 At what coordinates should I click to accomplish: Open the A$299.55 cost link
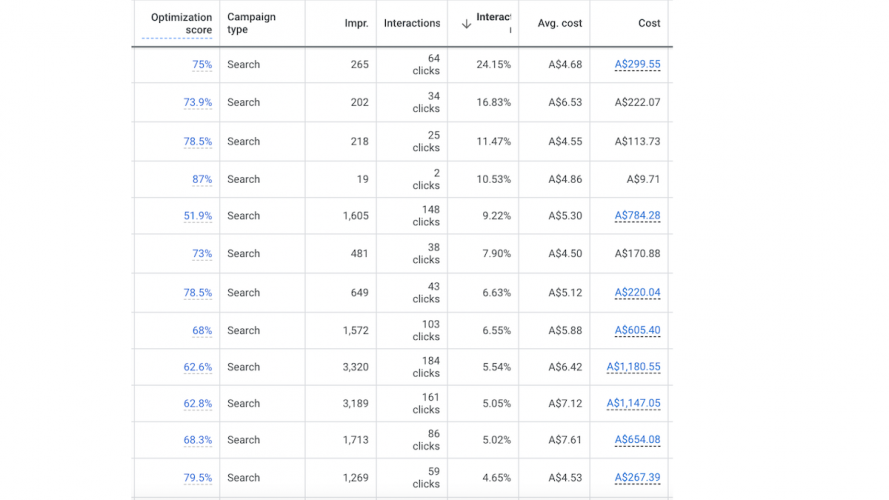point(637,65)
